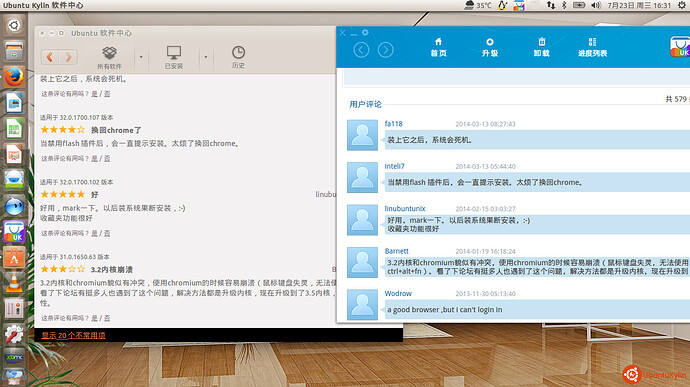Open the 所有软件 (All Software) view
The image size is (690, 387).
click(109, 57)
